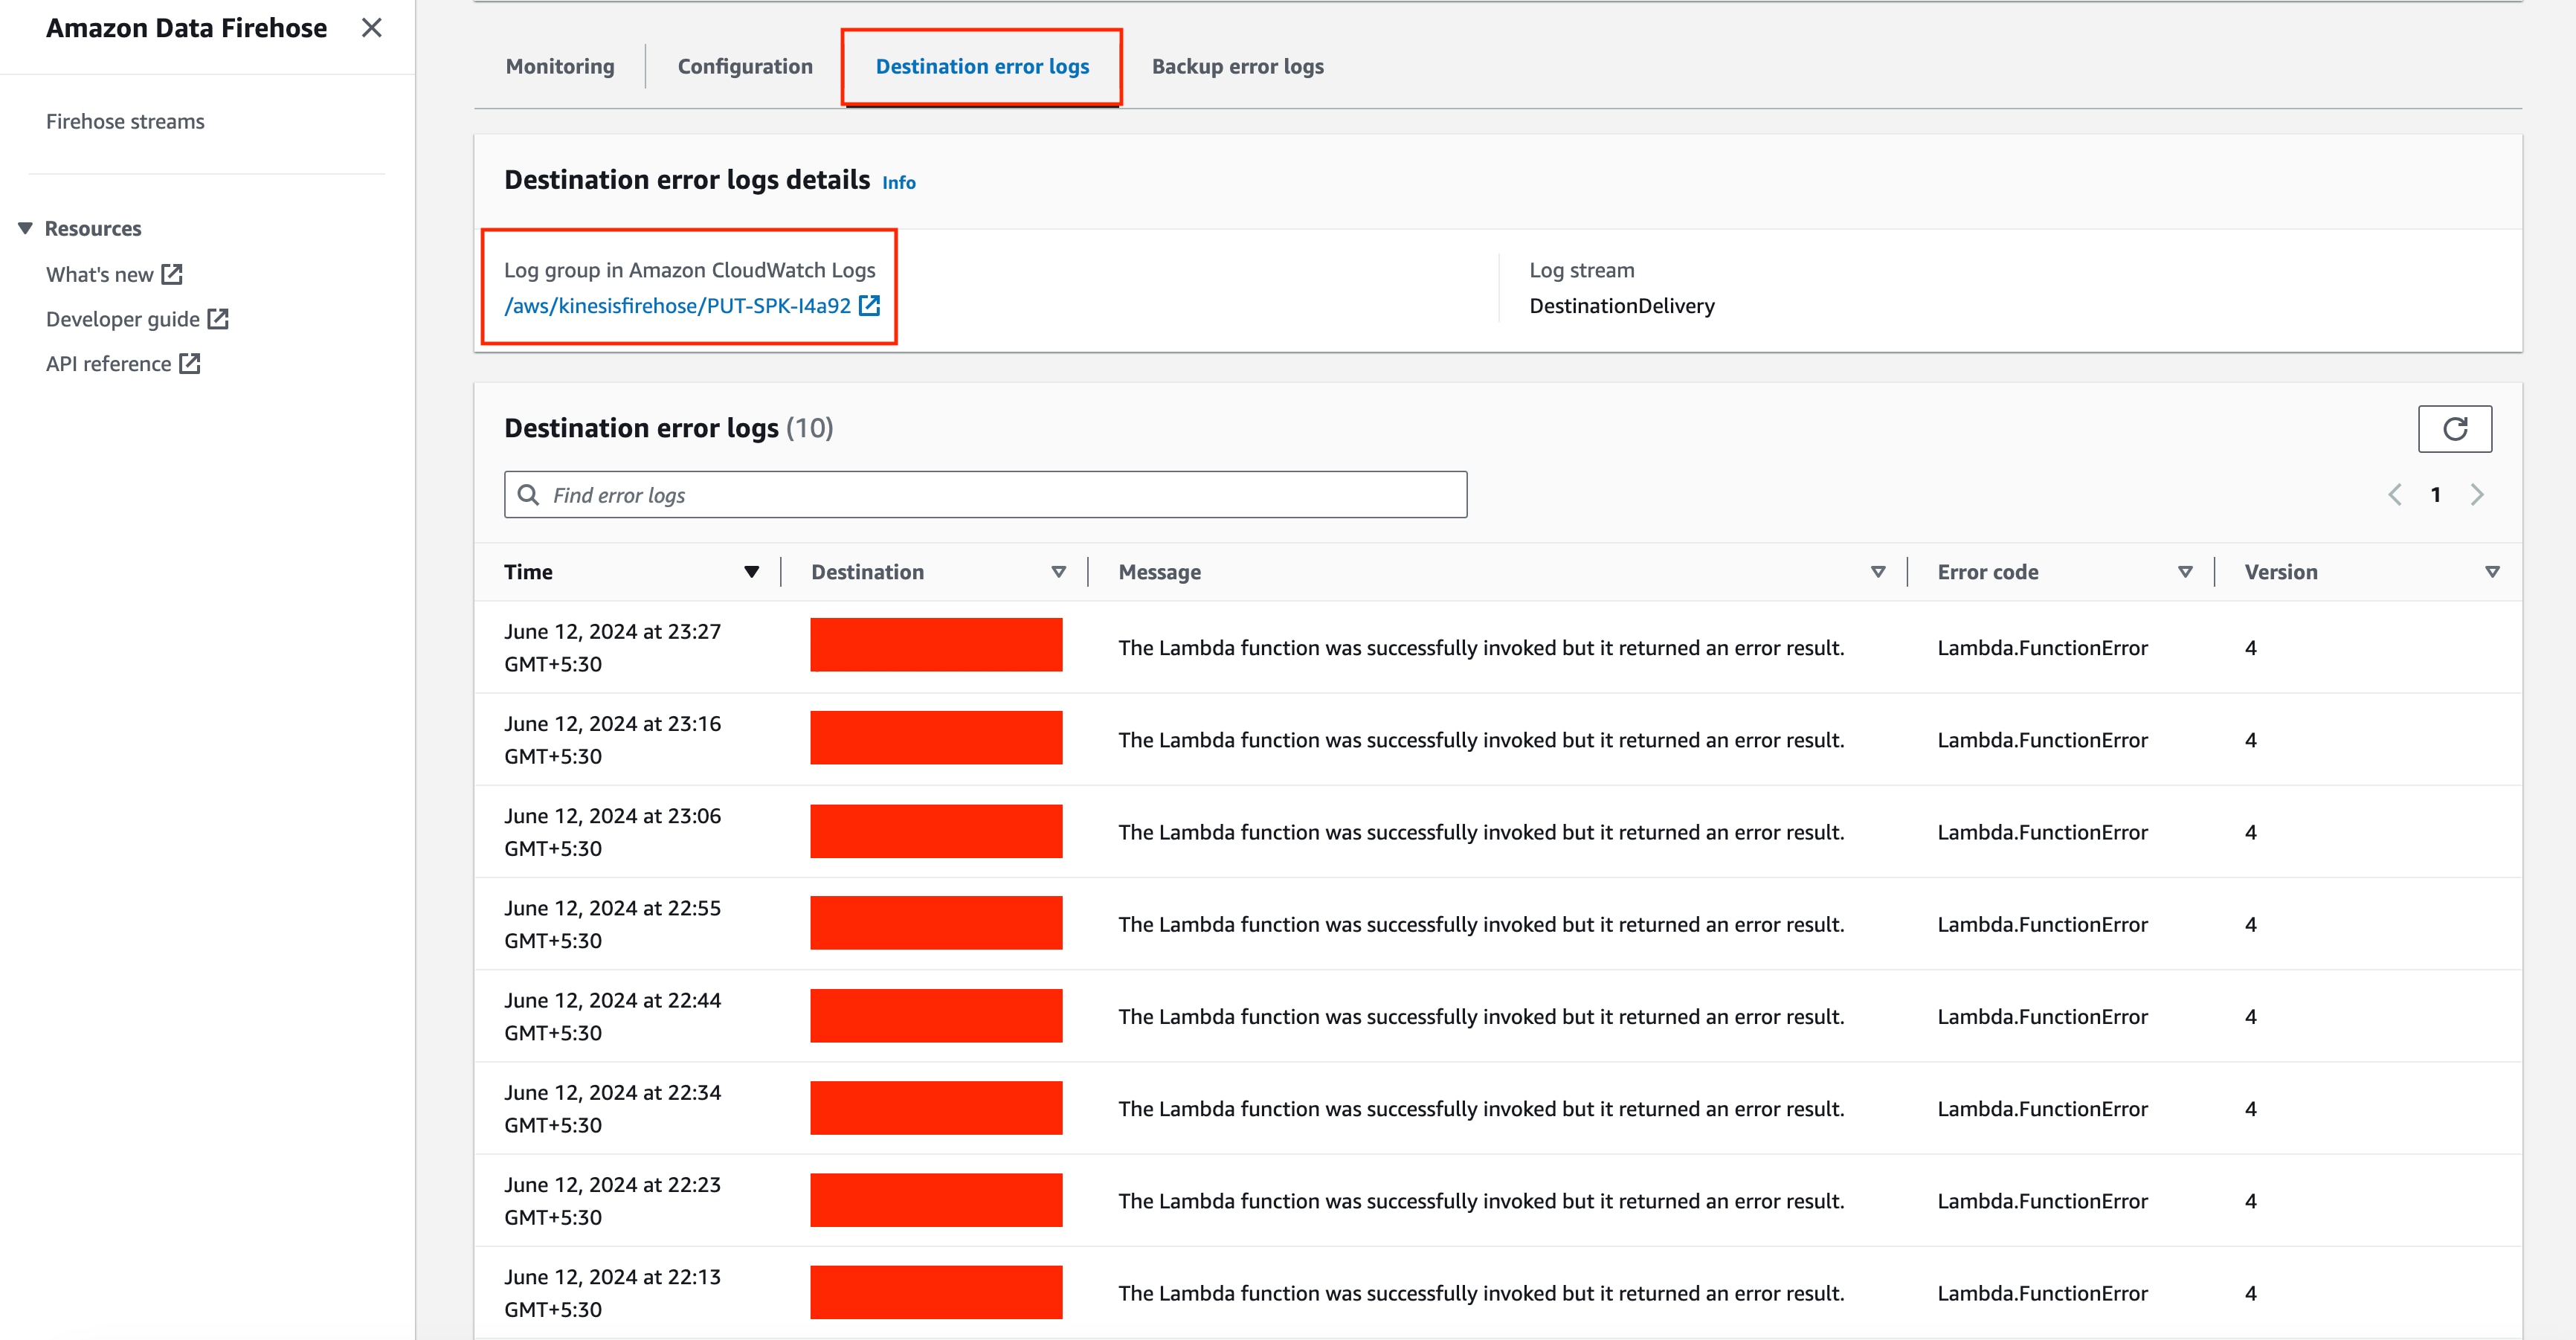The image size is (2576, 1340).
Task: Switch to the Monitoring tab
Action: (560, 66)
